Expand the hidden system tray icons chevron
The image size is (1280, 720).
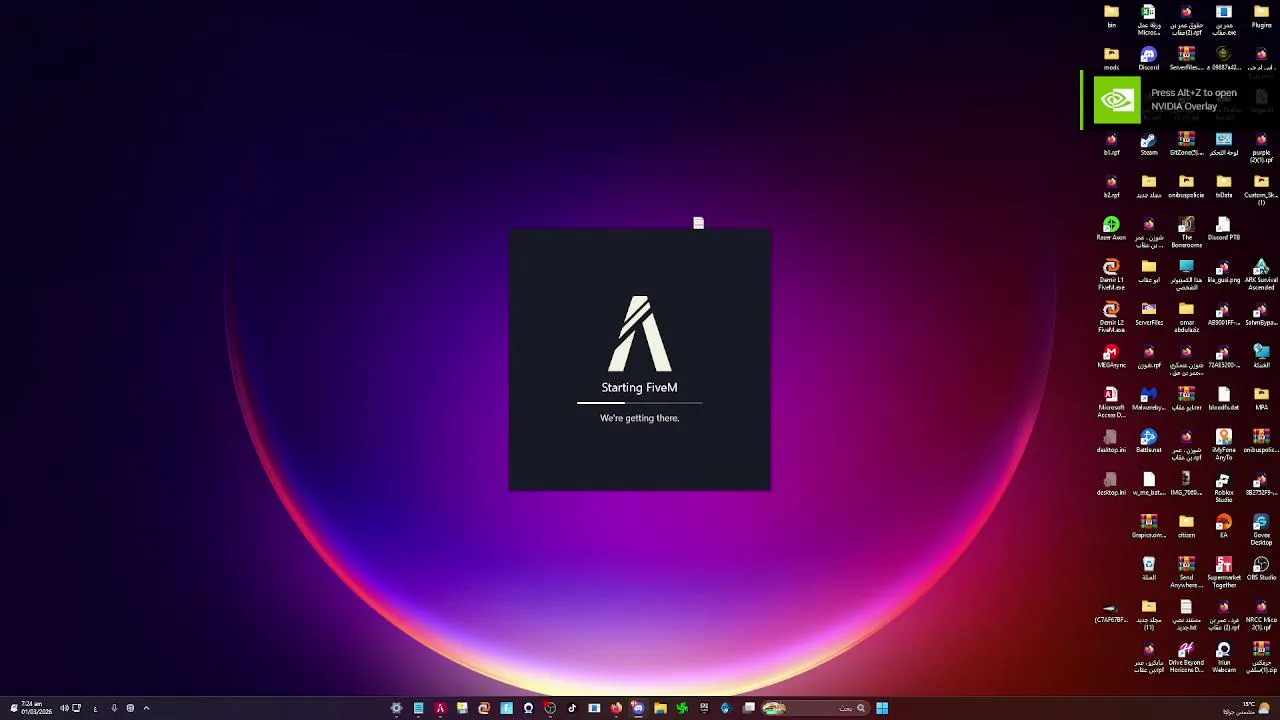pos(146,708)
